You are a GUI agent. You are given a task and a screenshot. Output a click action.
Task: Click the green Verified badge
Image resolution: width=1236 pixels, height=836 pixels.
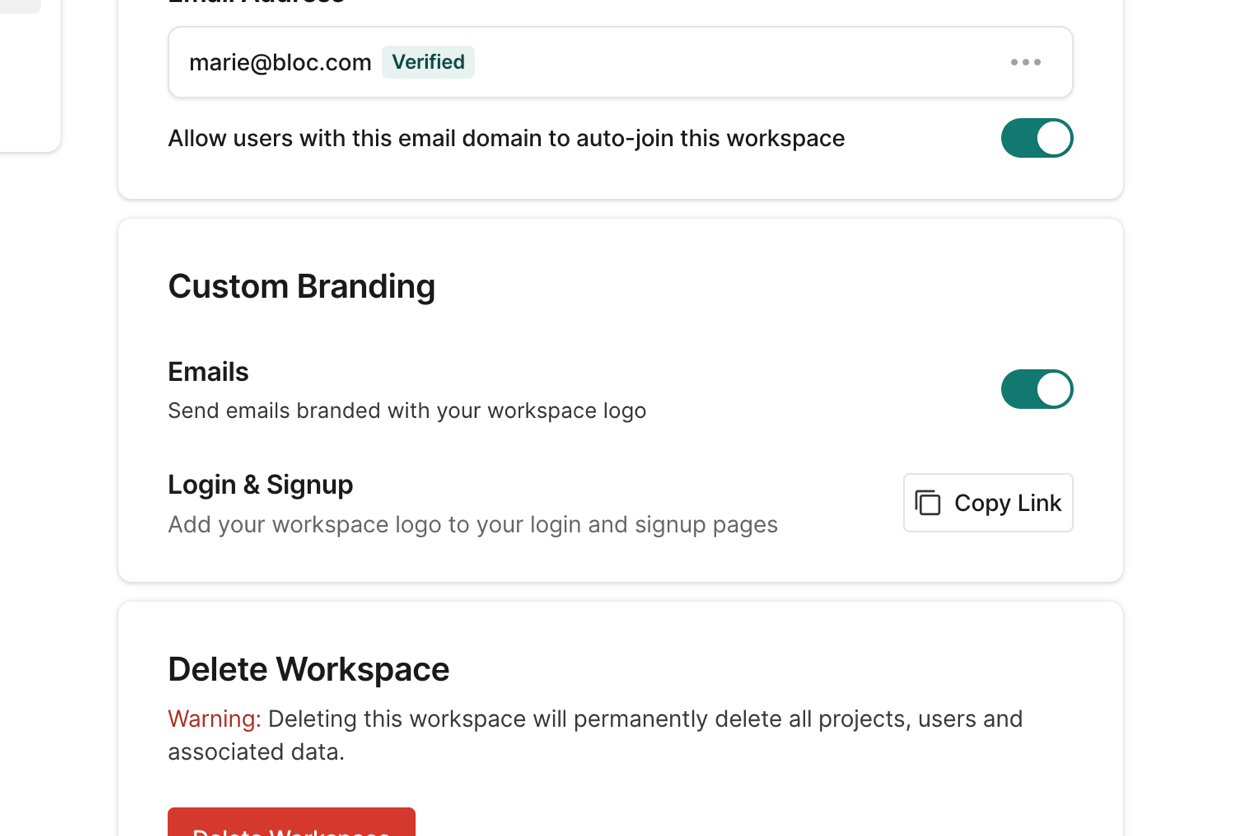click(x=428, y=62)
